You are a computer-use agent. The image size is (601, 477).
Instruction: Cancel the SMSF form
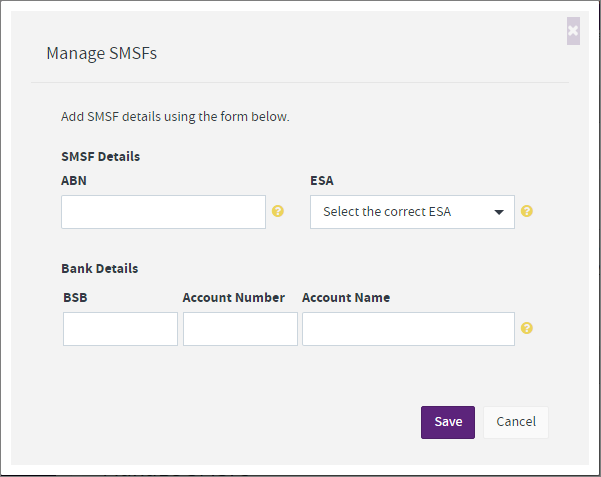(x=516, y=422)
